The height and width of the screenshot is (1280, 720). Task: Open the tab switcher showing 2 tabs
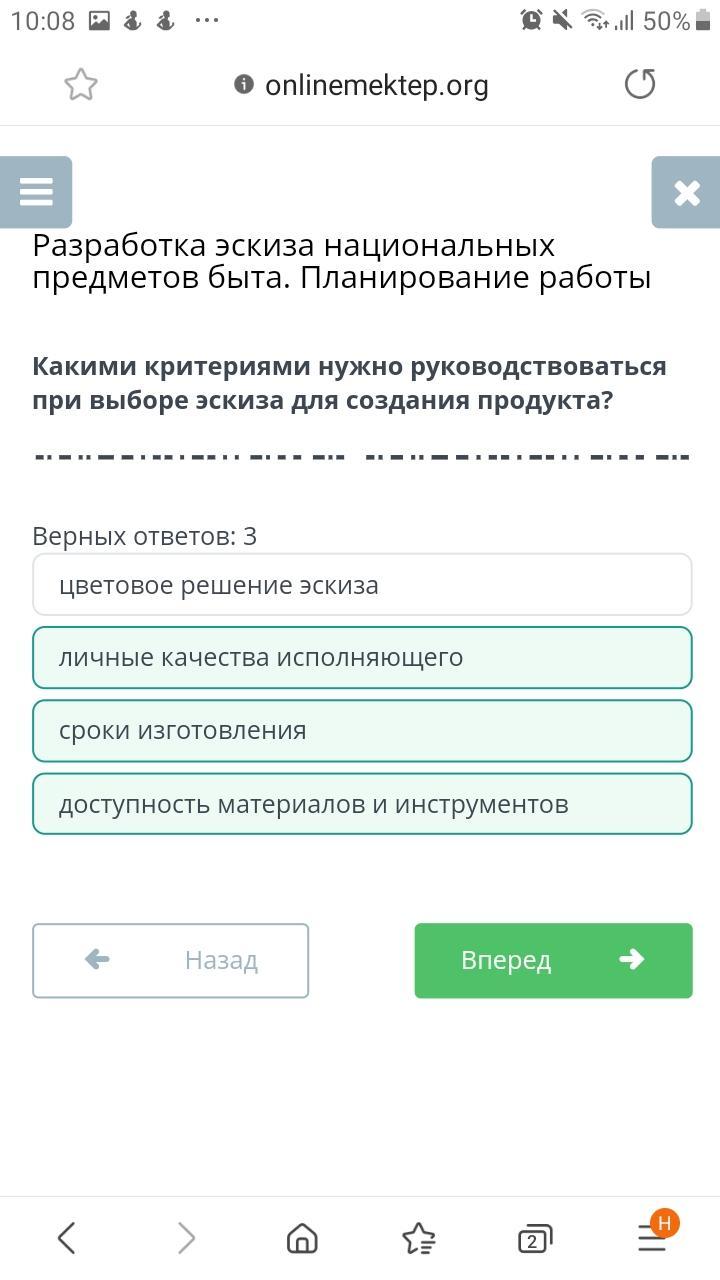(535, 1240)
